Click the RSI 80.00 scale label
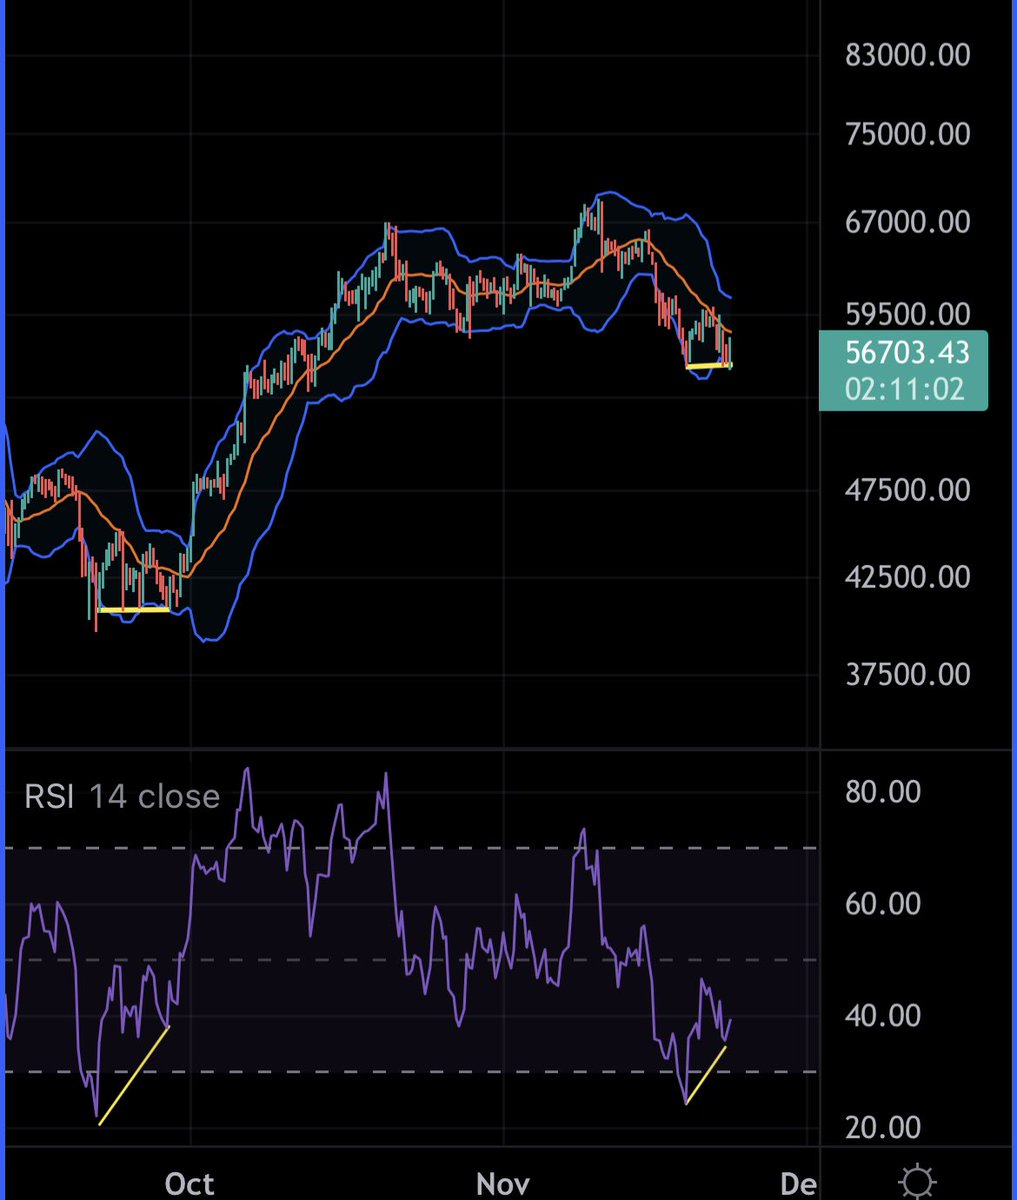This screenshot has height=1200, width=1017. (882, 792)
